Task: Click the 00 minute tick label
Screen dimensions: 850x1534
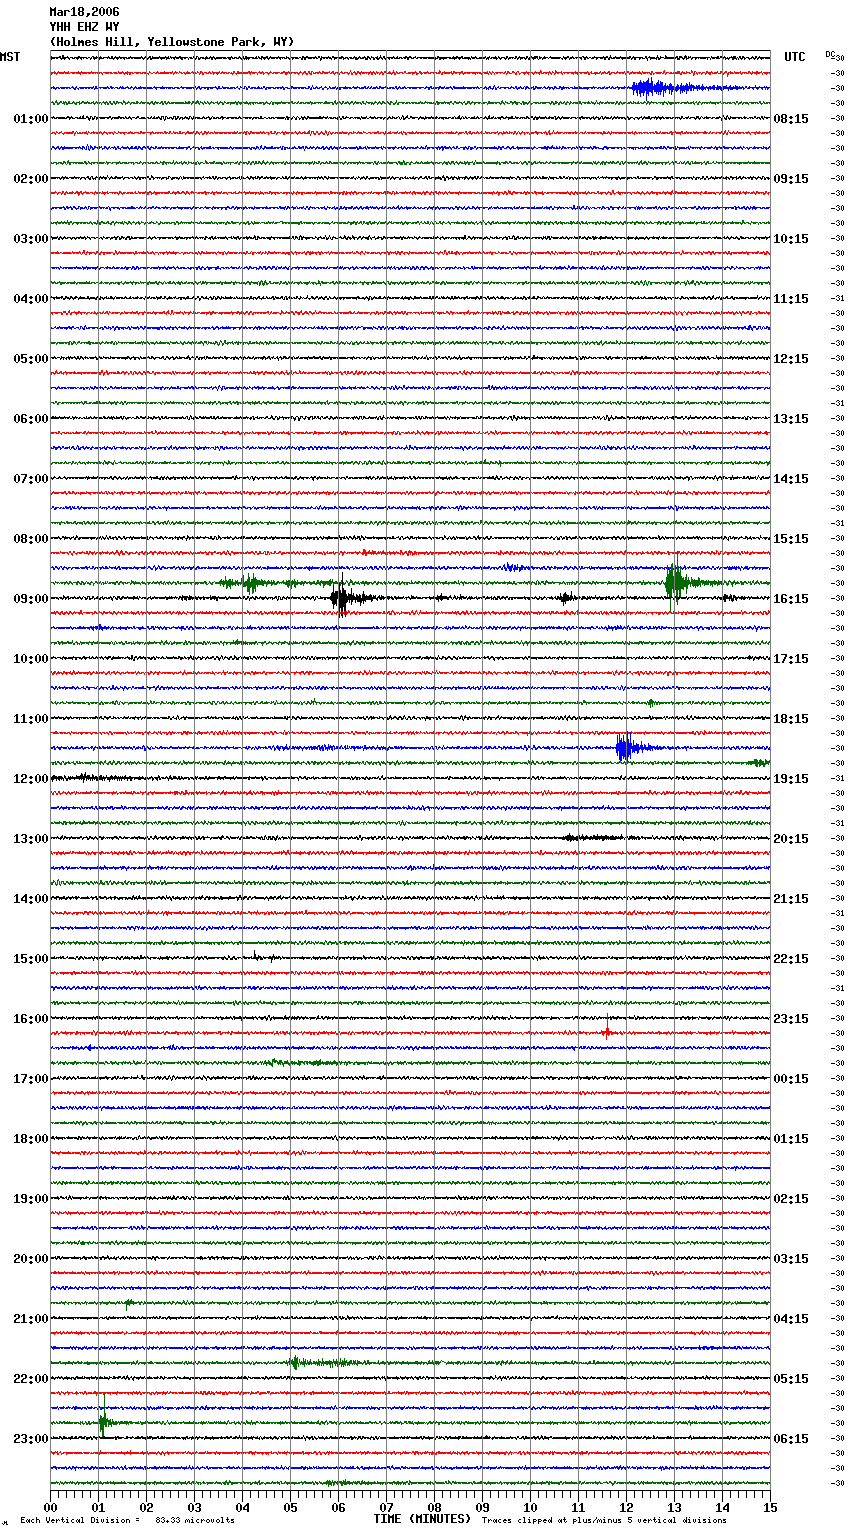Action: (50, 1507)
